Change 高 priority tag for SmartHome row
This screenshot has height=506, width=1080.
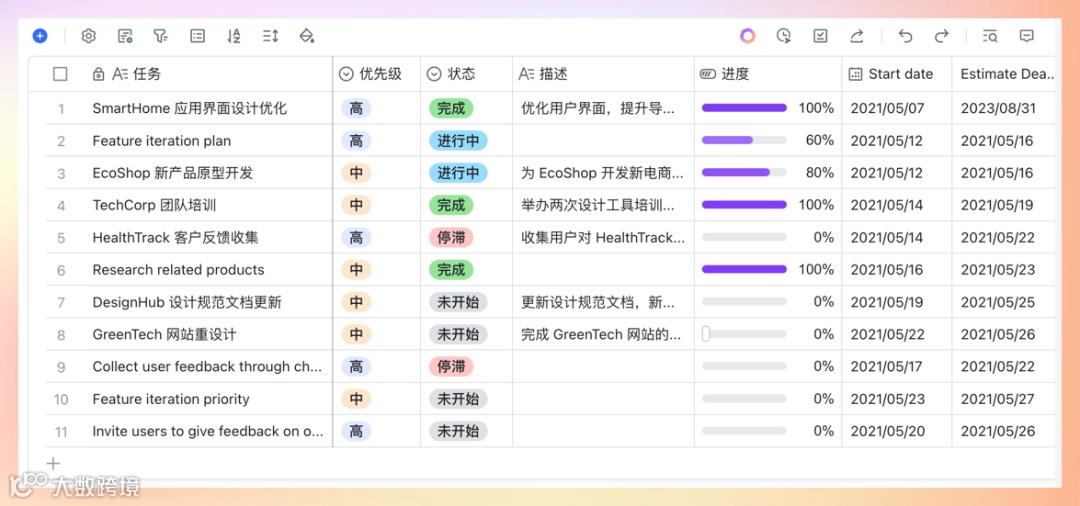(356, 108)
